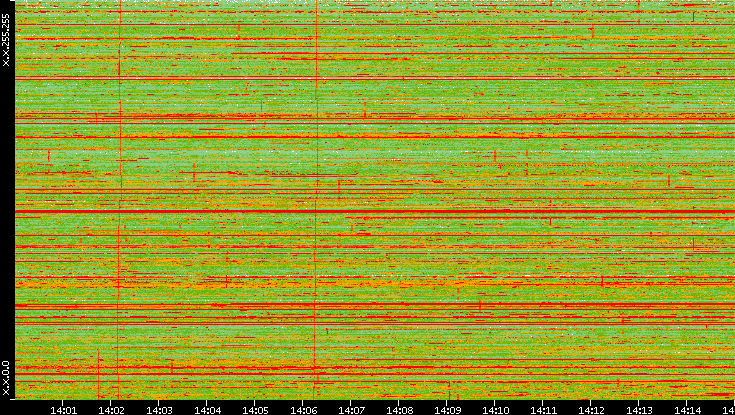Select the 14:09 time axis label
Viewport: 735px width, 415px height.
[x=448, y=410]
